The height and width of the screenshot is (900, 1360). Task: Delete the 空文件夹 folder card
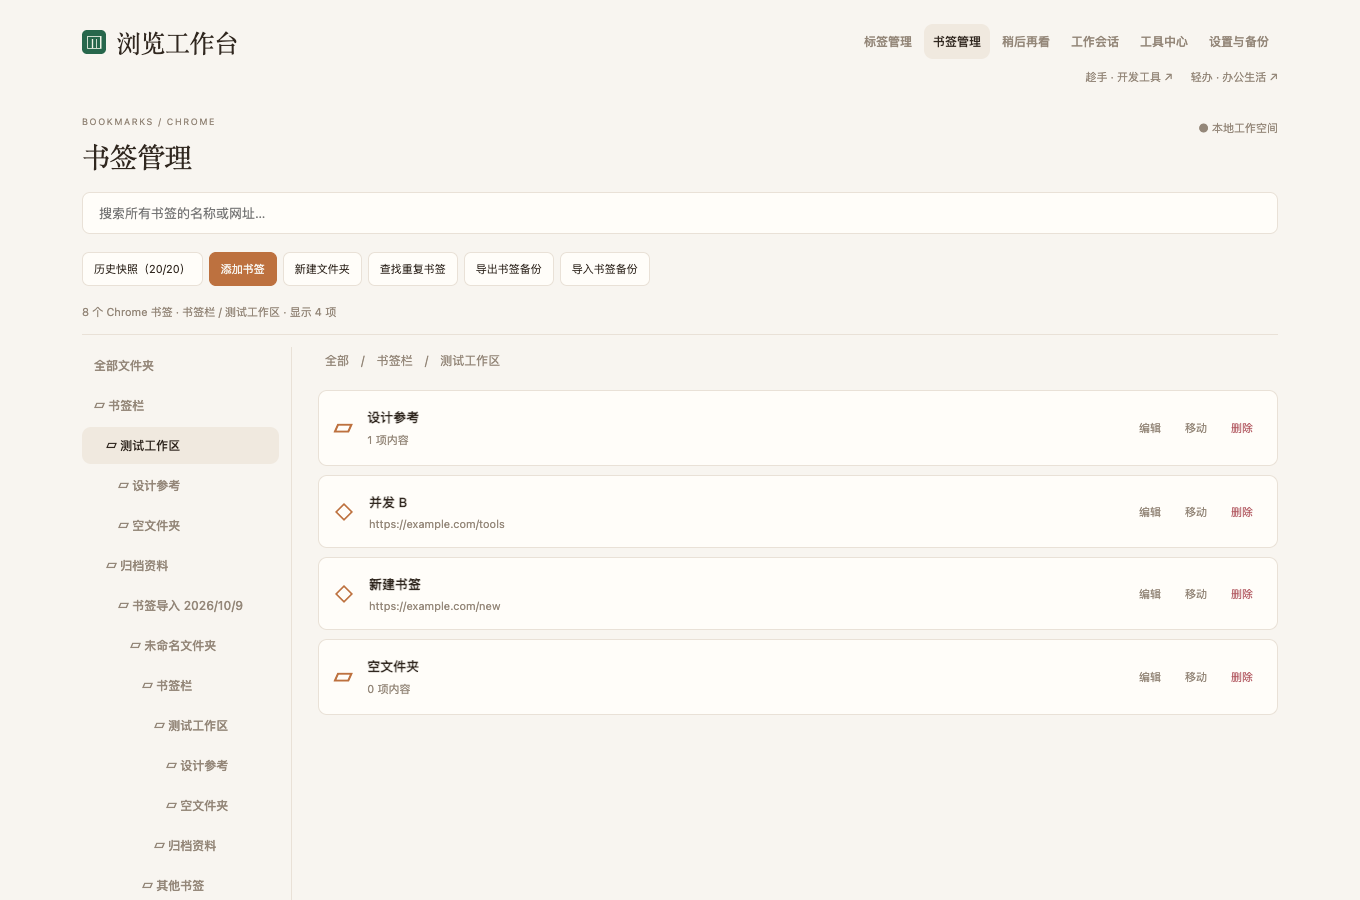point(1242,677)
